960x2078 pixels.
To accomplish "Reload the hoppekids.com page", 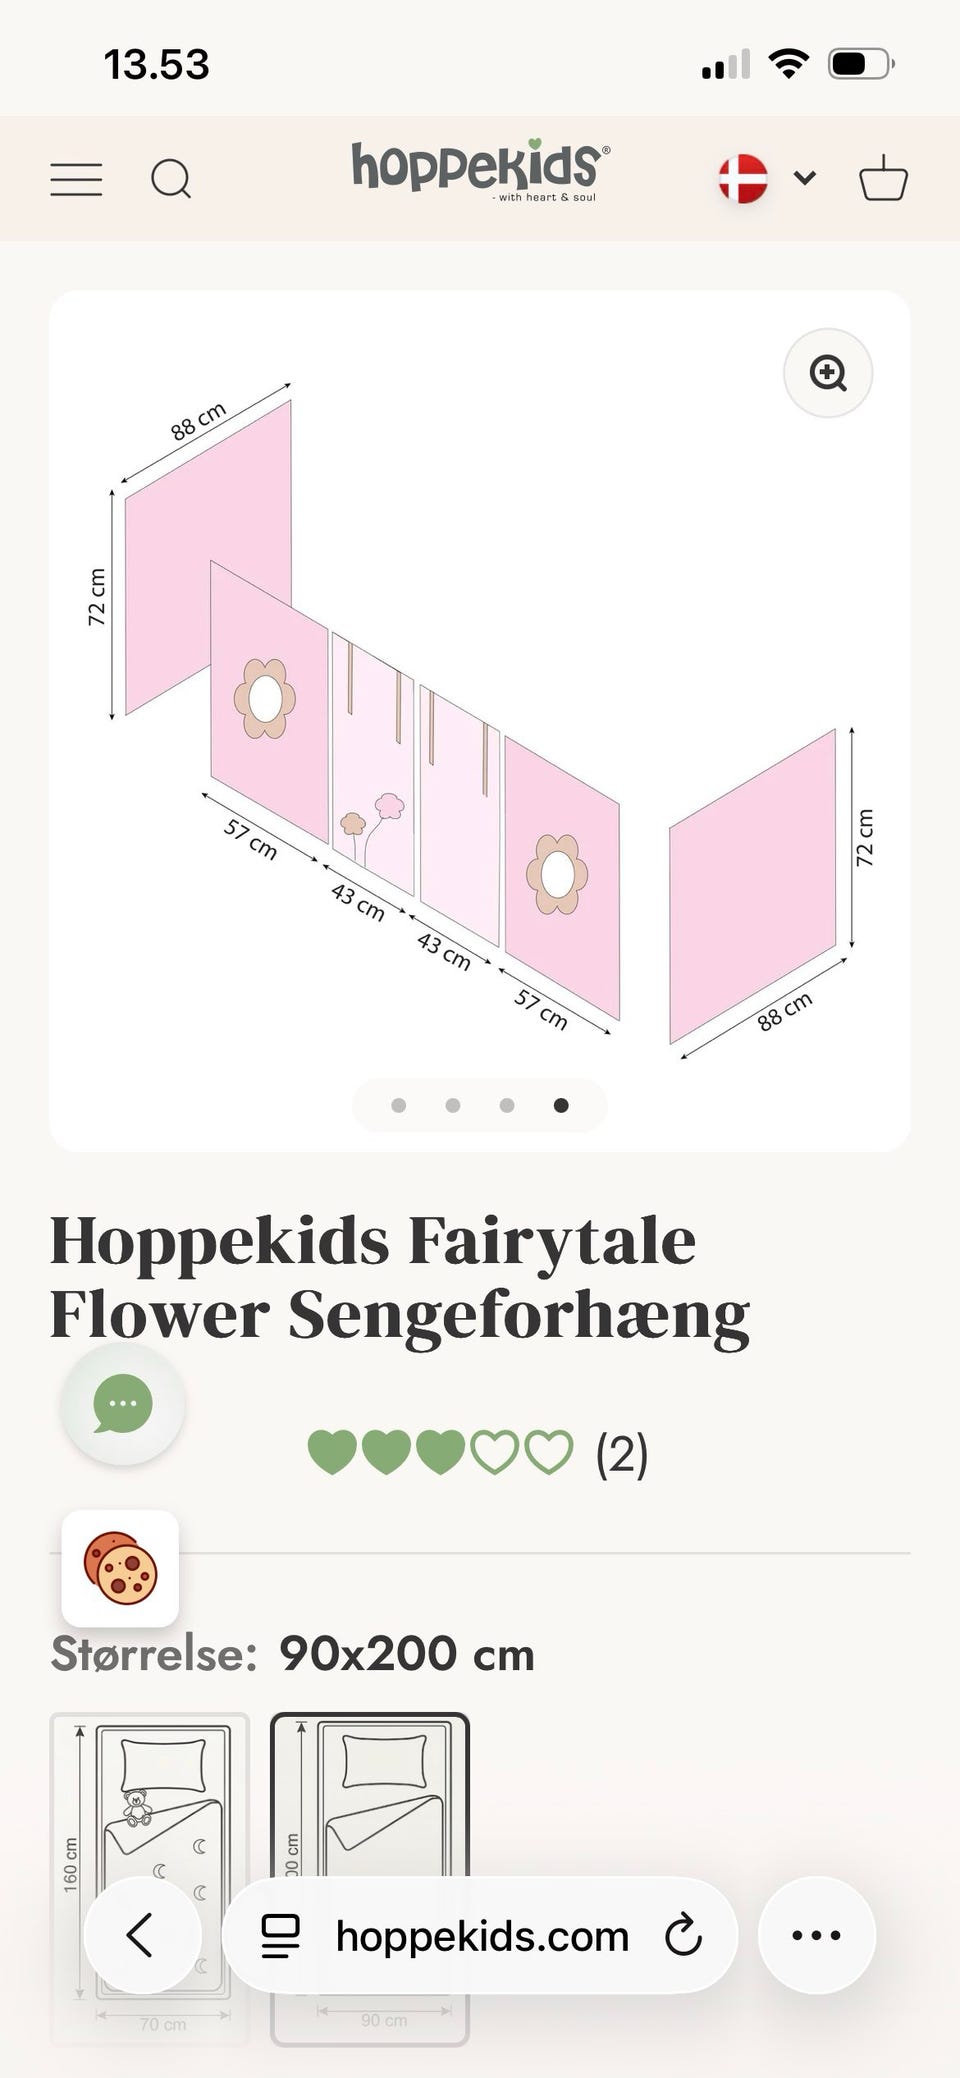I will click(684, 1936).
